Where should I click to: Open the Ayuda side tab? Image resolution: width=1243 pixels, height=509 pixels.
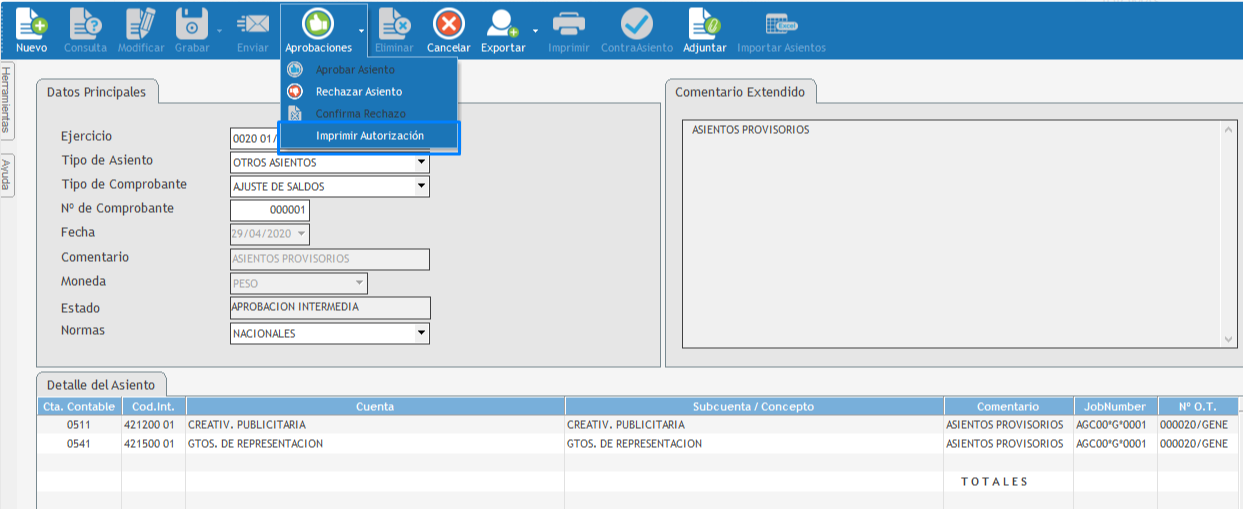click(6, 176)
